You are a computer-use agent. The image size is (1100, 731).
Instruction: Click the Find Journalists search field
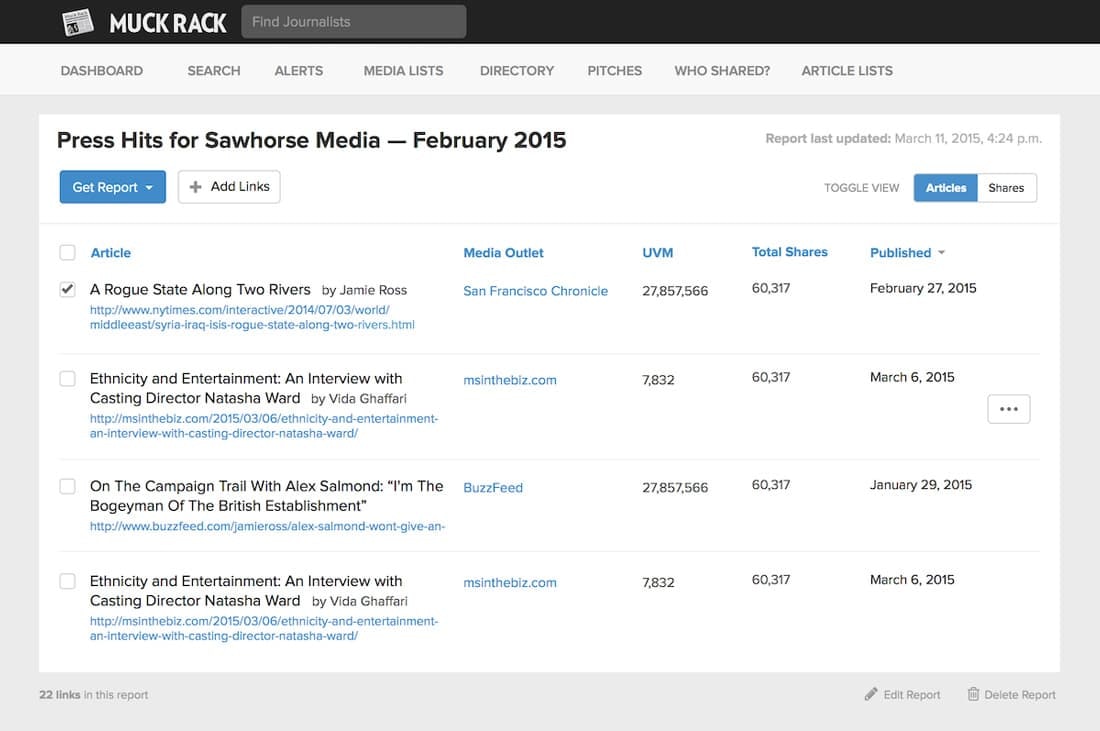[353, 22]
